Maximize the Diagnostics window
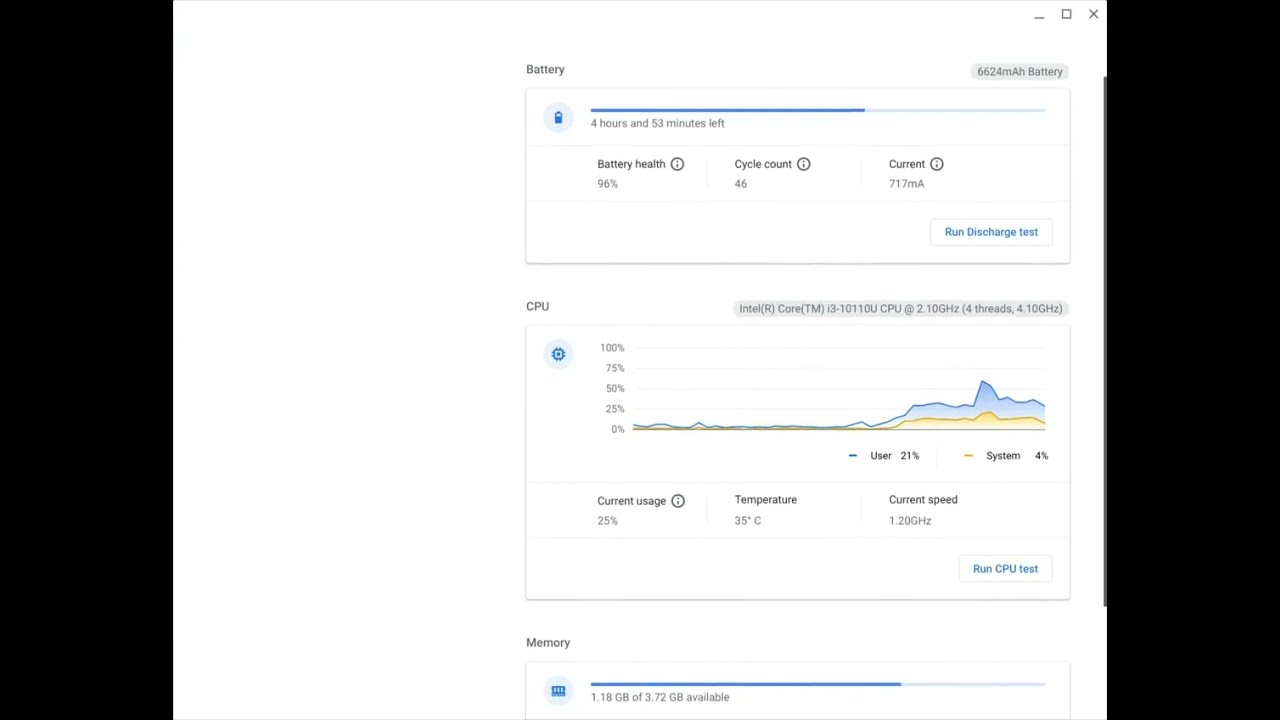The height and width of the screenshot is (720, 1280). [1066, 14]
